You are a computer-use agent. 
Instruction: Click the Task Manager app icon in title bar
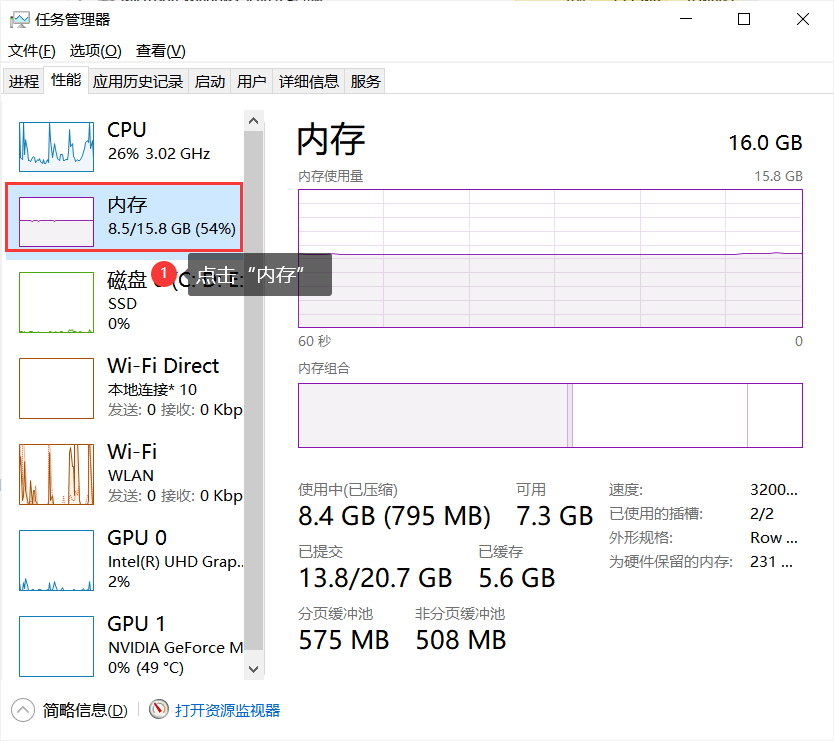point(20,20)
